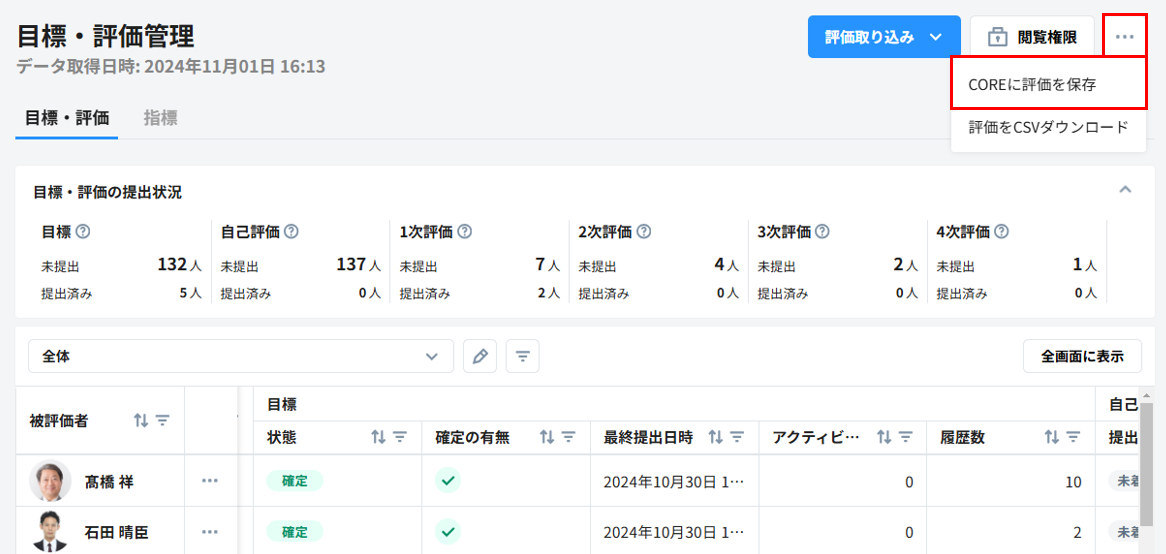Click the 閲覧権限 button
Viewport: 1166px width, 554px height.
click(x=1032, y=37)
